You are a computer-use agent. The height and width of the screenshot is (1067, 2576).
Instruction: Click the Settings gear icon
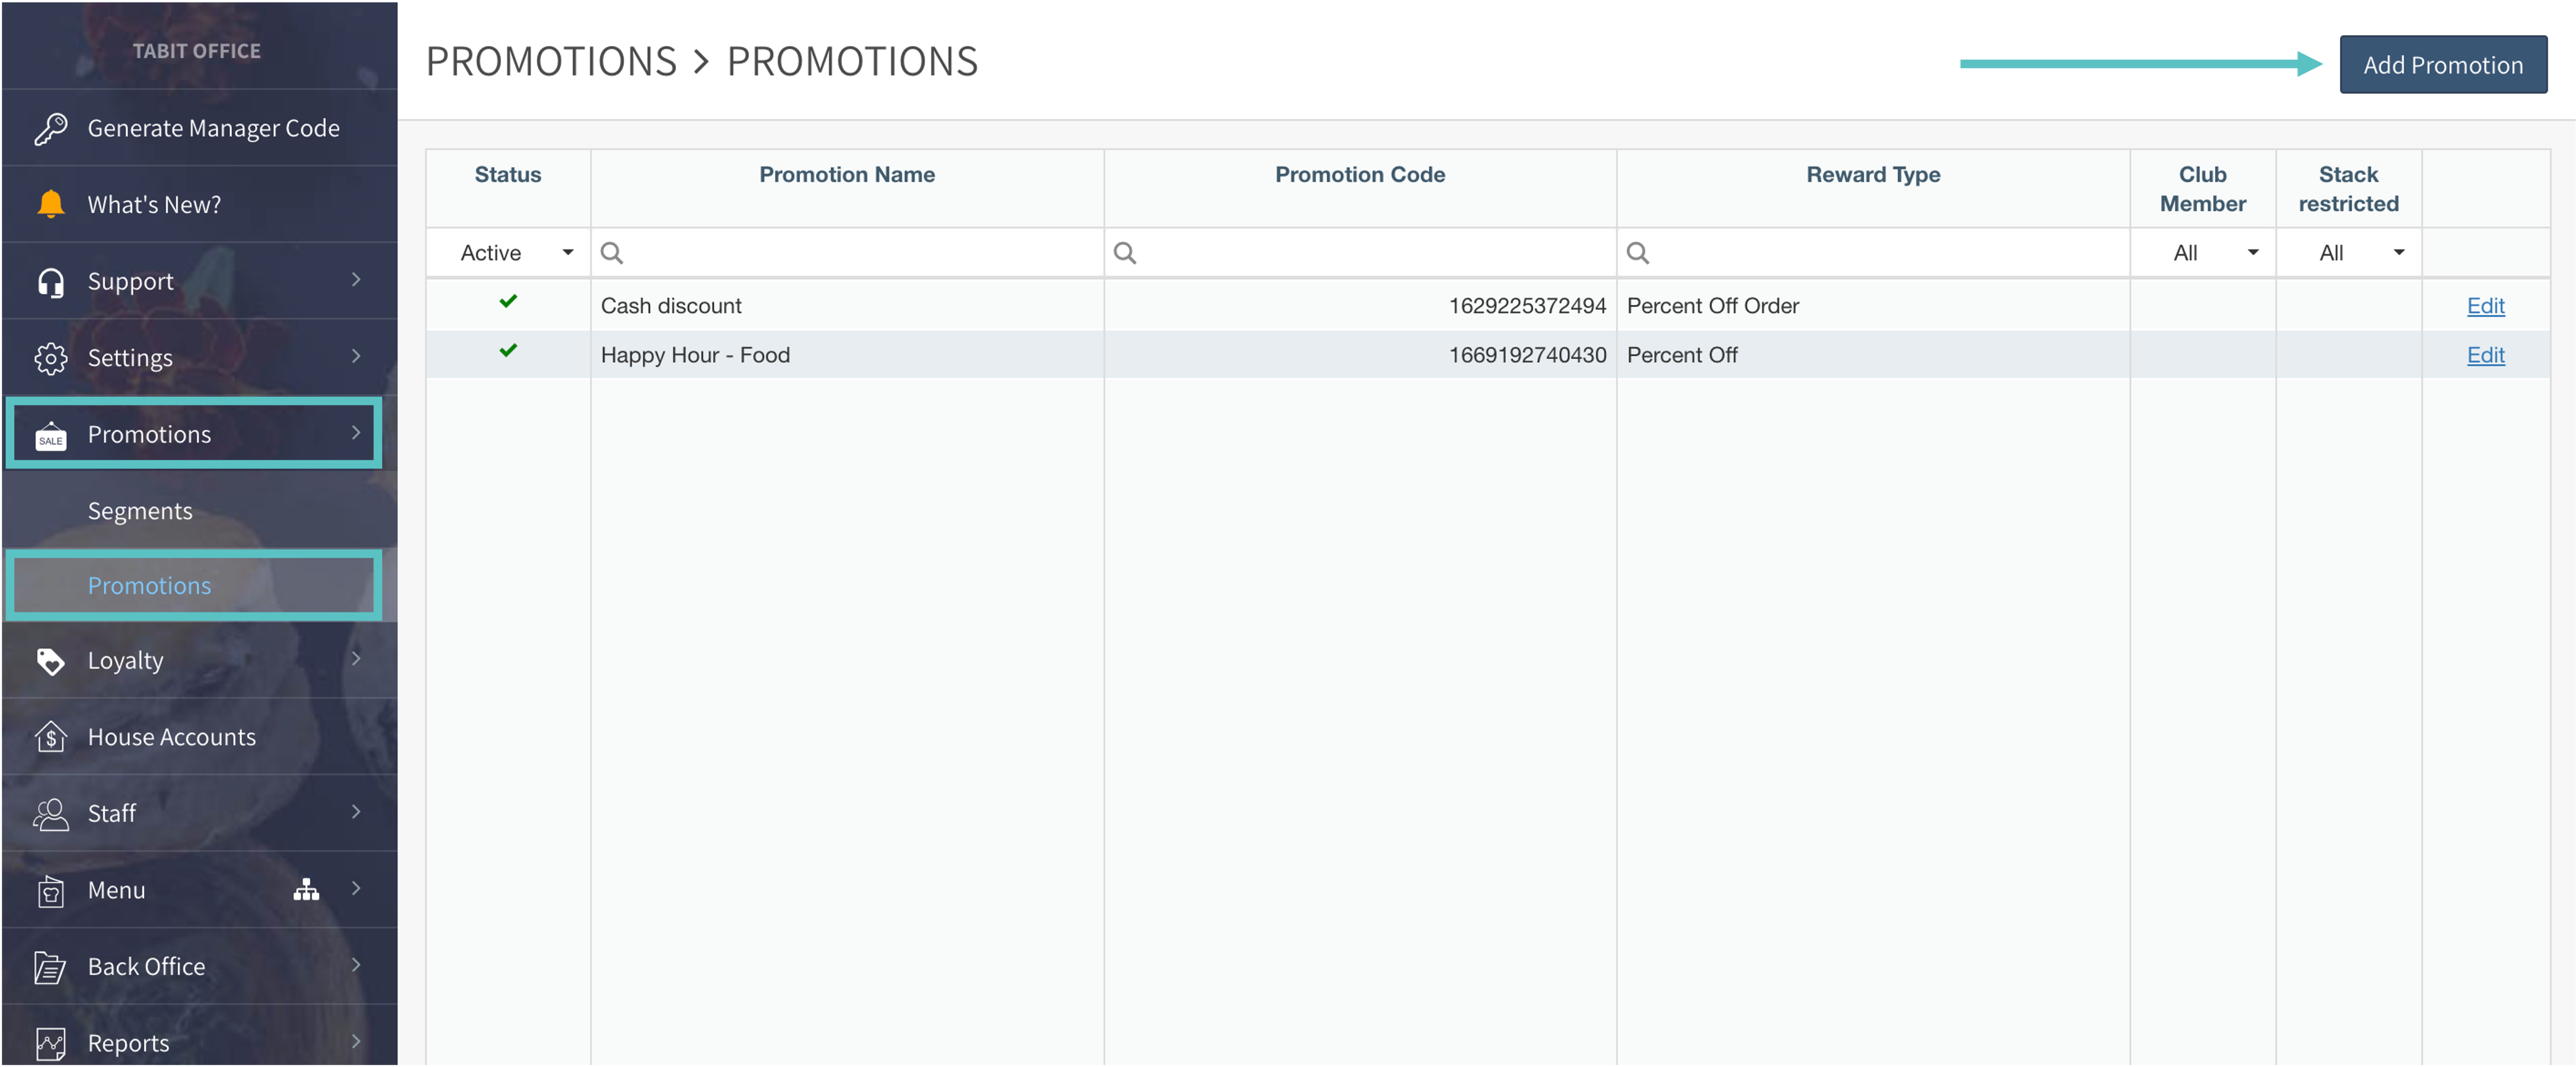(50, 358)
